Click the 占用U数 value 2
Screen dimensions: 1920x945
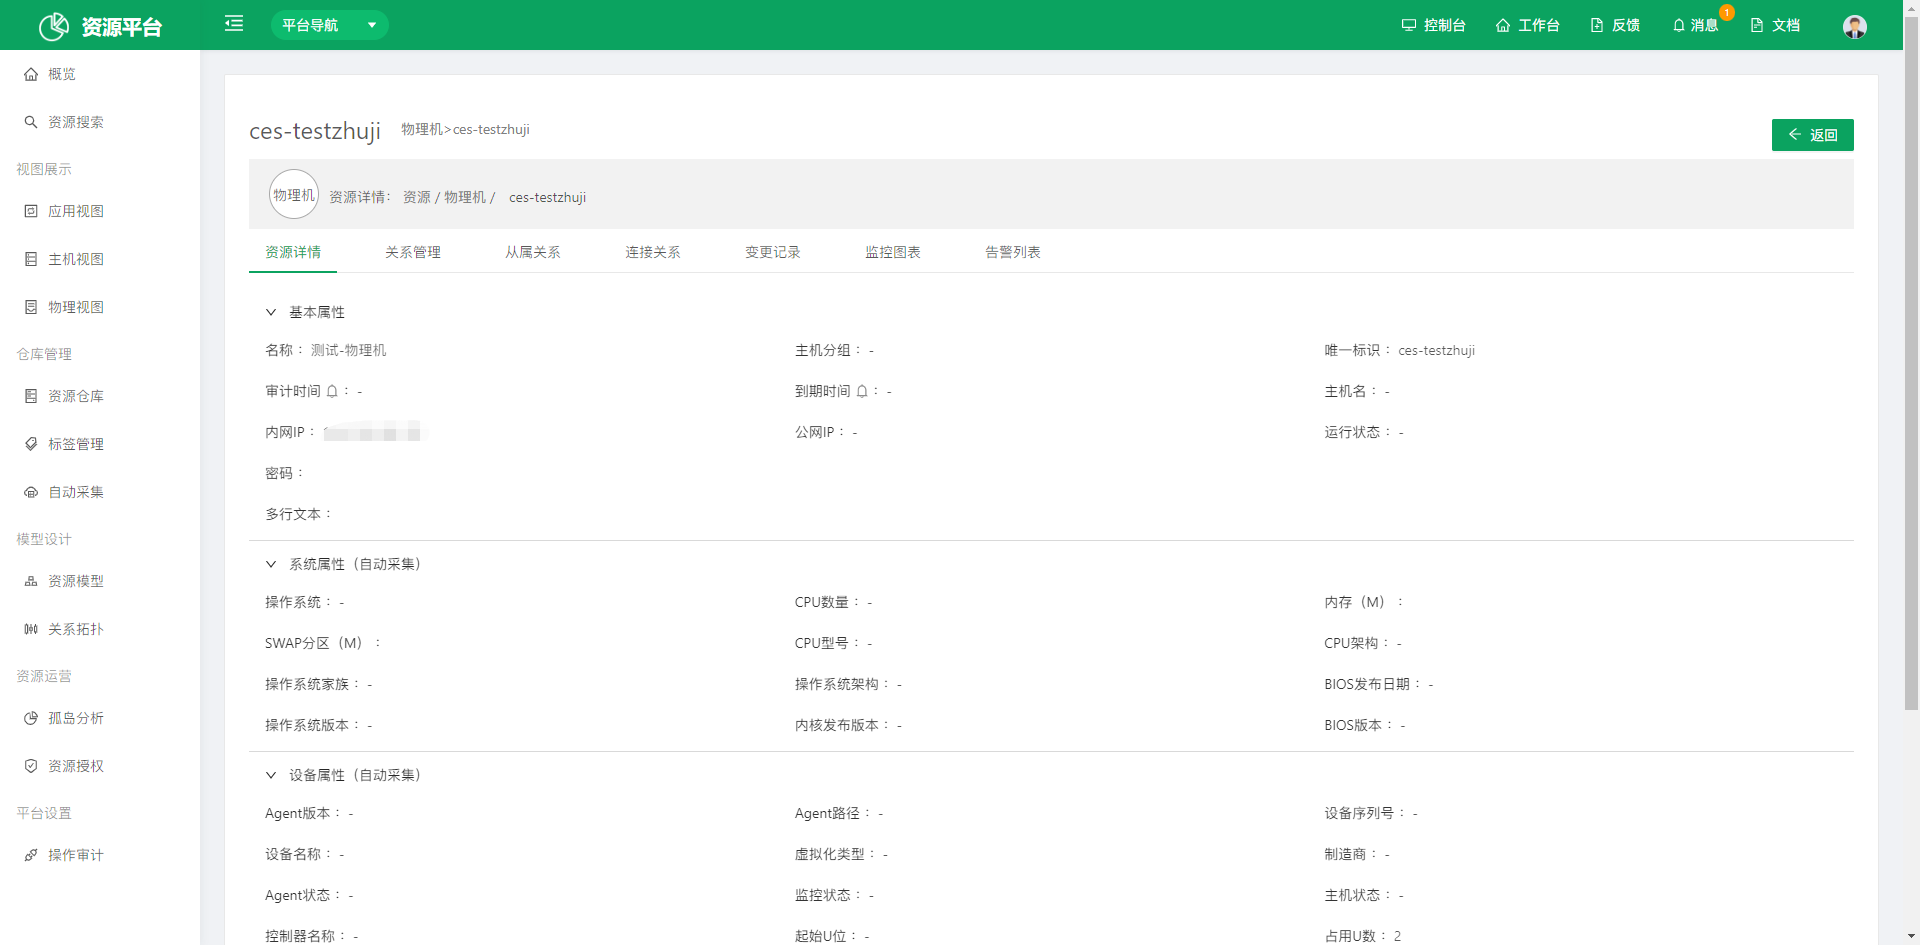(x=1397, y=936)
